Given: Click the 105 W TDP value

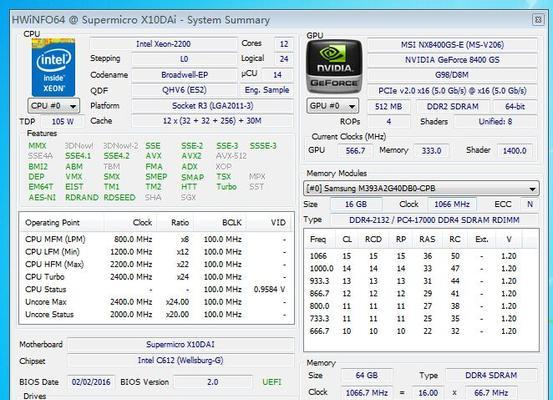Looking at the screenshot, I should point(62,122).
